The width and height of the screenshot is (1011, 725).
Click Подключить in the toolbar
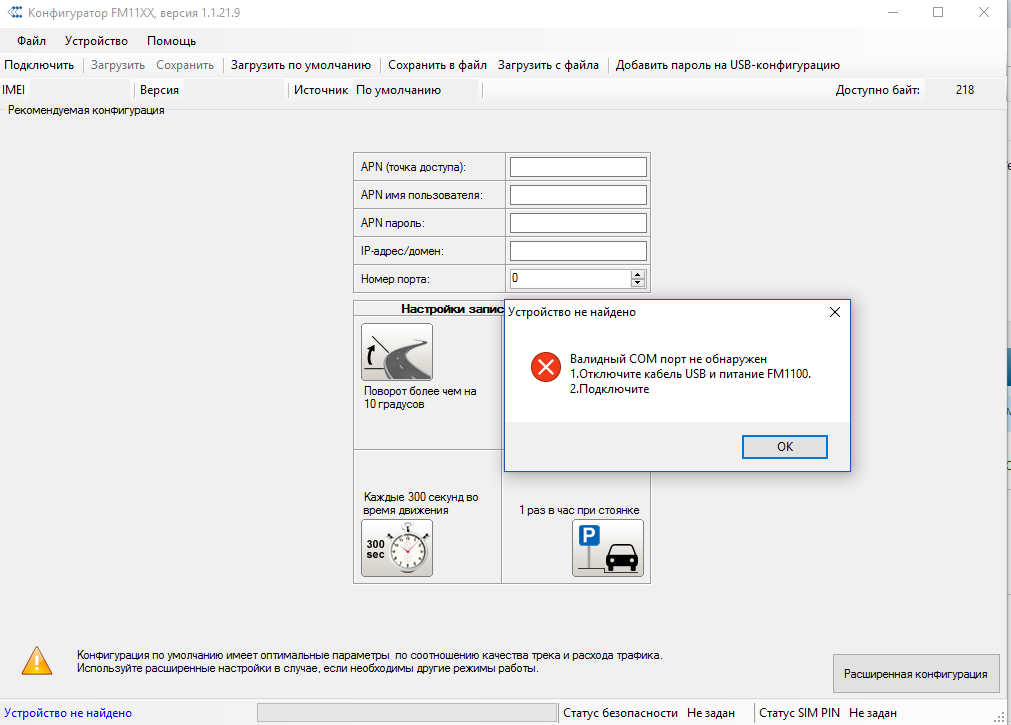(39, 65)
